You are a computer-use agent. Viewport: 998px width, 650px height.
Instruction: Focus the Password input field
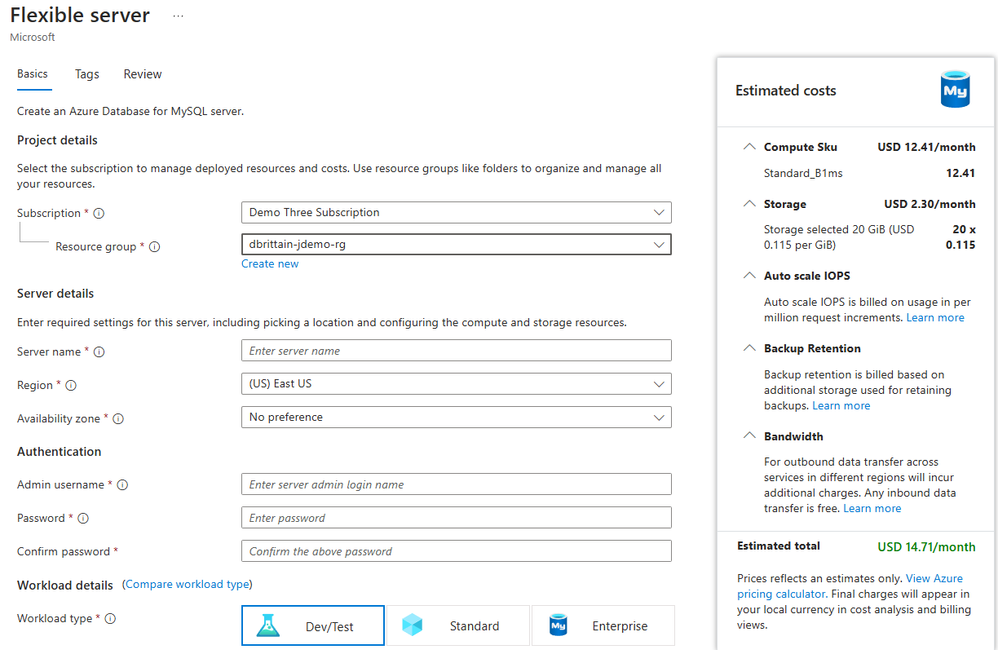456,518
